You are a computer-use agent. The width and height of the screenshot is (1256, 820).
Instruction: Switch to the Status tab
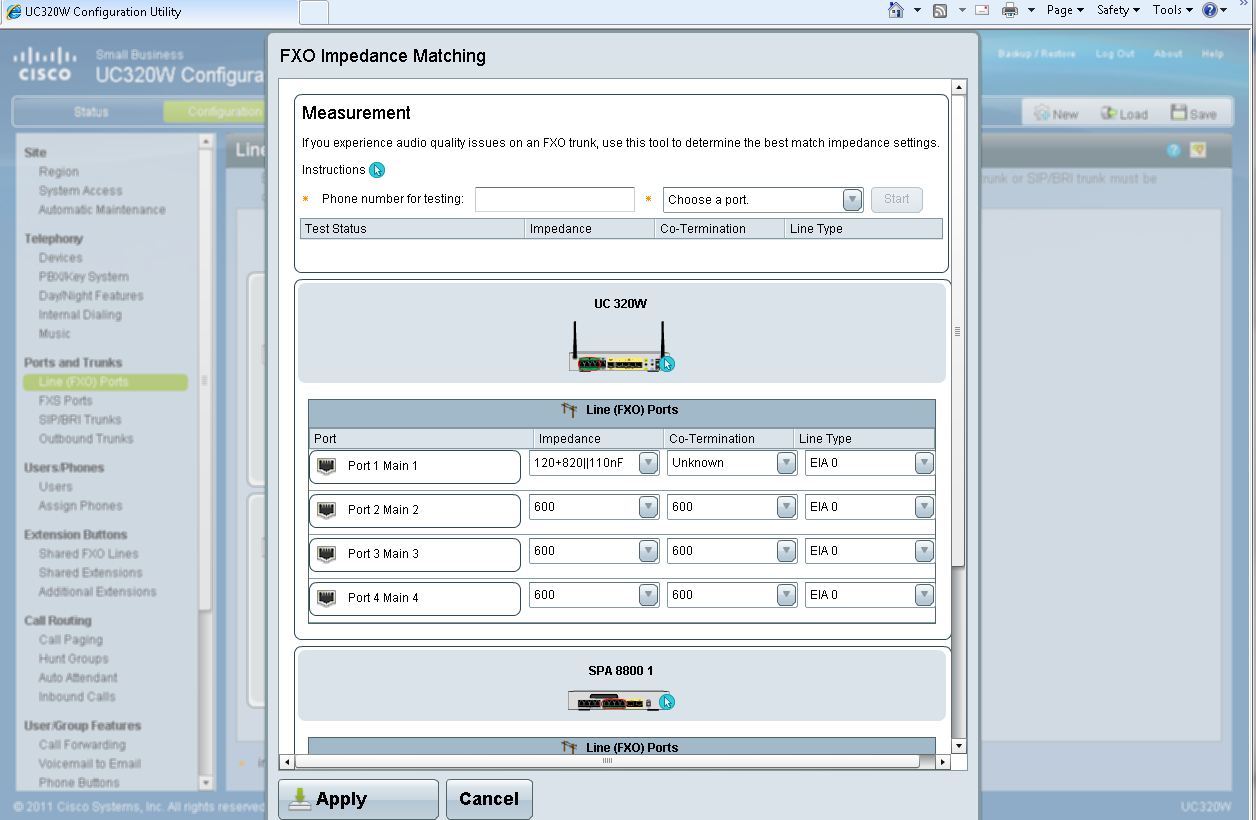(90, 112)
